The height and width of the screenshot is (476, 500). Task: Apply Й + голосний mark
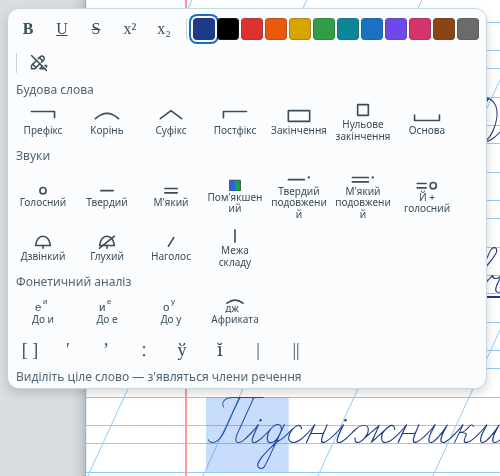[427, 197]
